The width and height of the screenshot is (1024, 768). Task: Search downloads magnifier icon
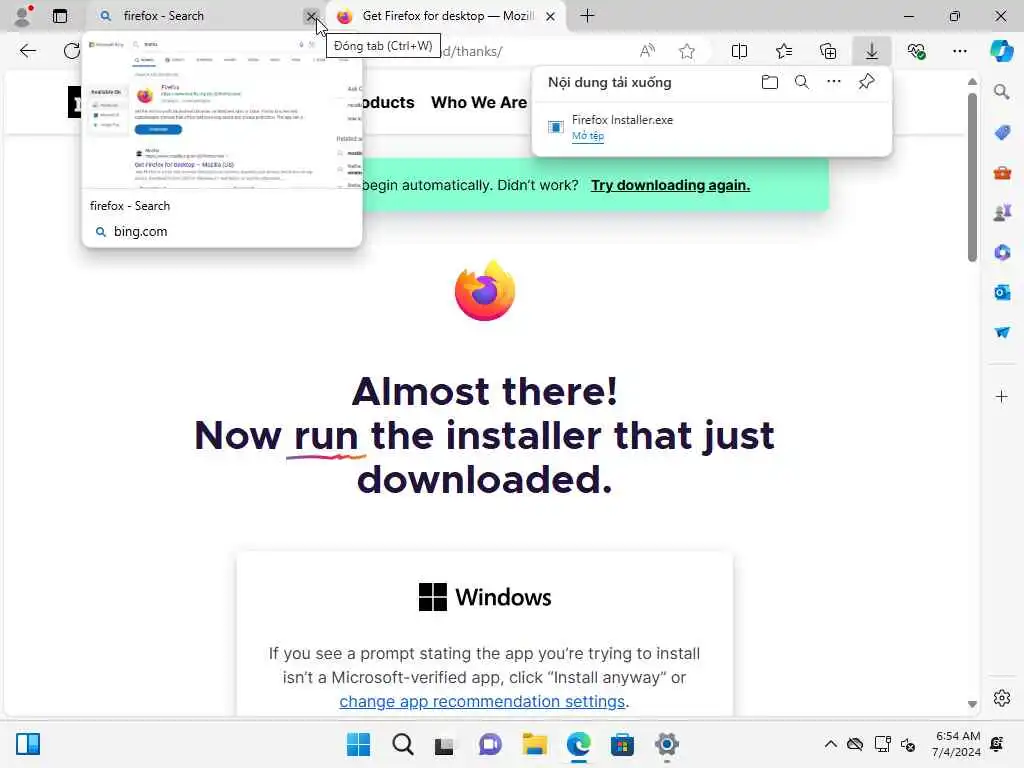coord(802,82)
